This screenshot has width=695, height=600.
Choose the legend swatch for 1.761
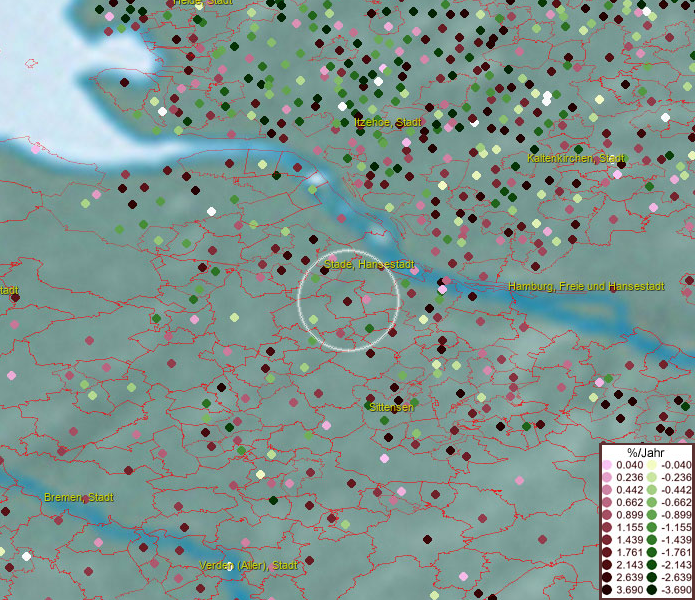click(x=607, y=553)
